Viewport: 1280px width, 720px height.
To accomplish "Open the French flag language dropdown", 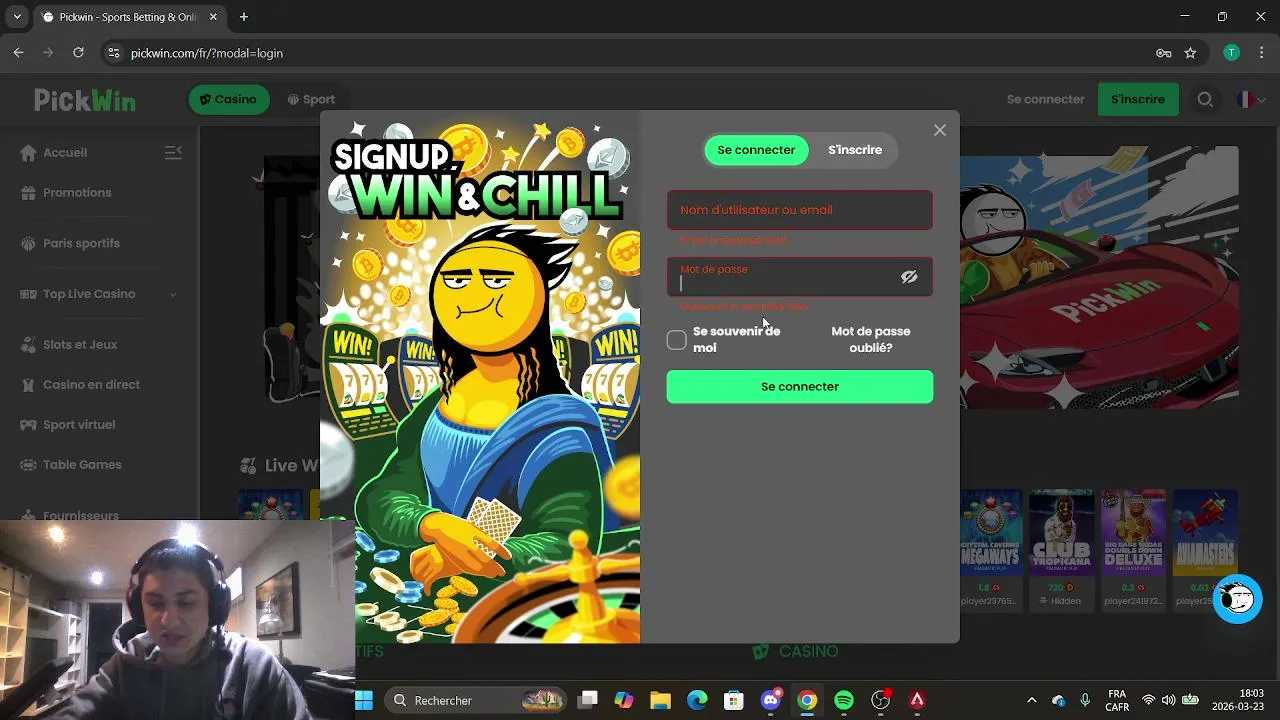I will [x=1252, y=99].
